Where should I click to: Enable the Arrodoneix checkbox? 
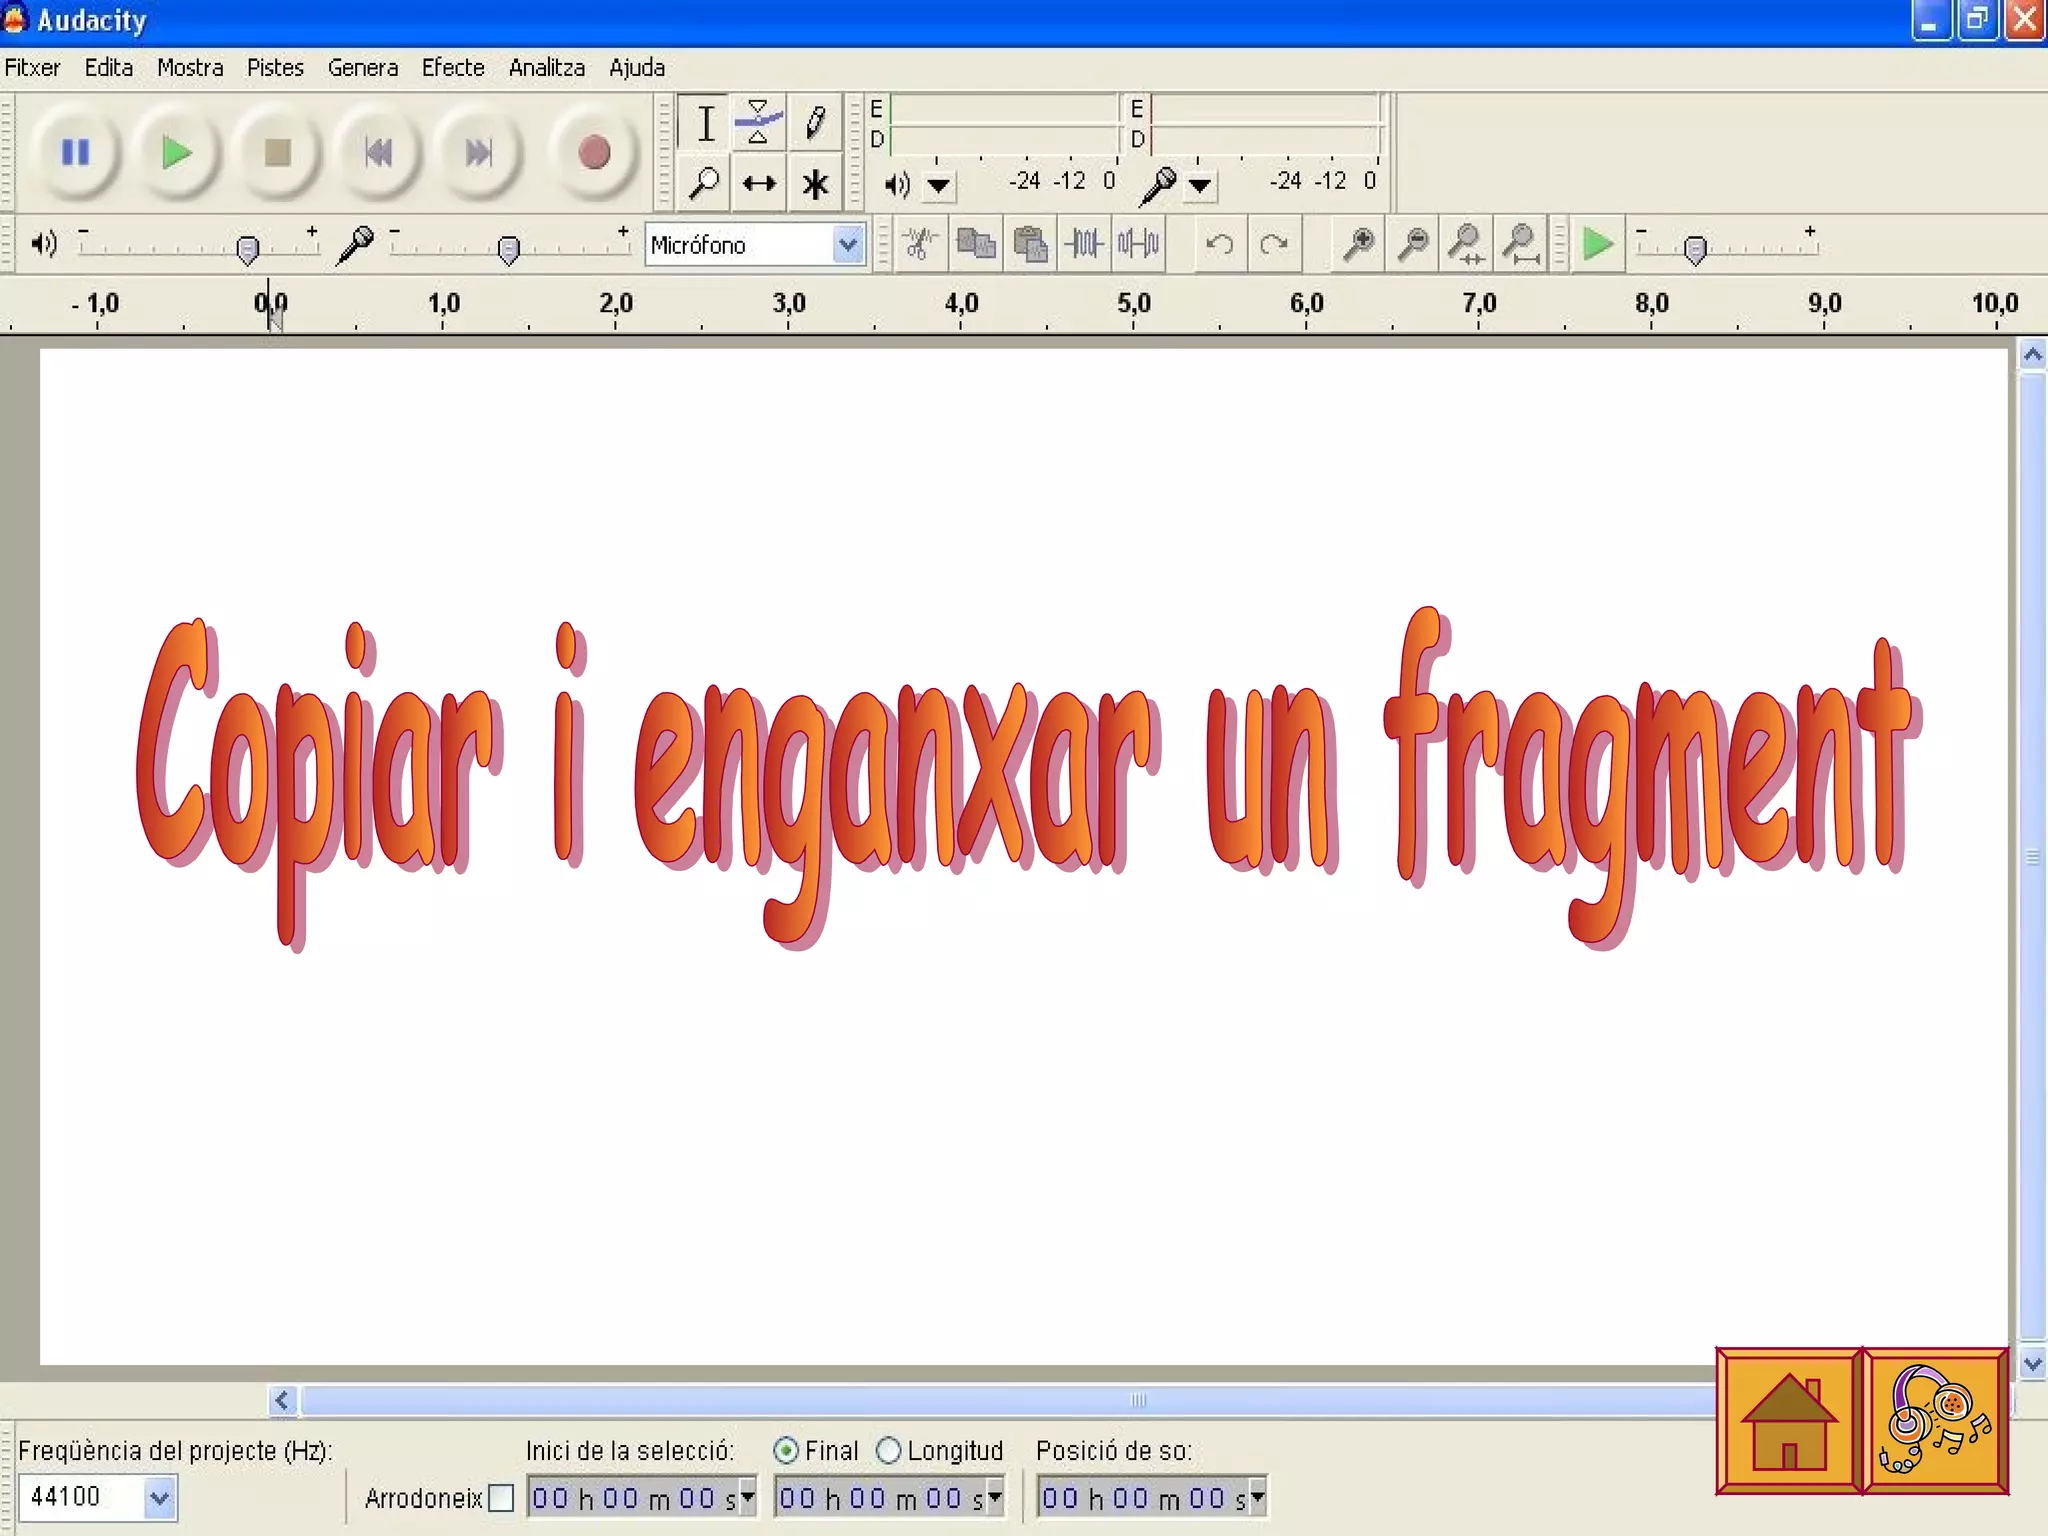coord(501,1498)
